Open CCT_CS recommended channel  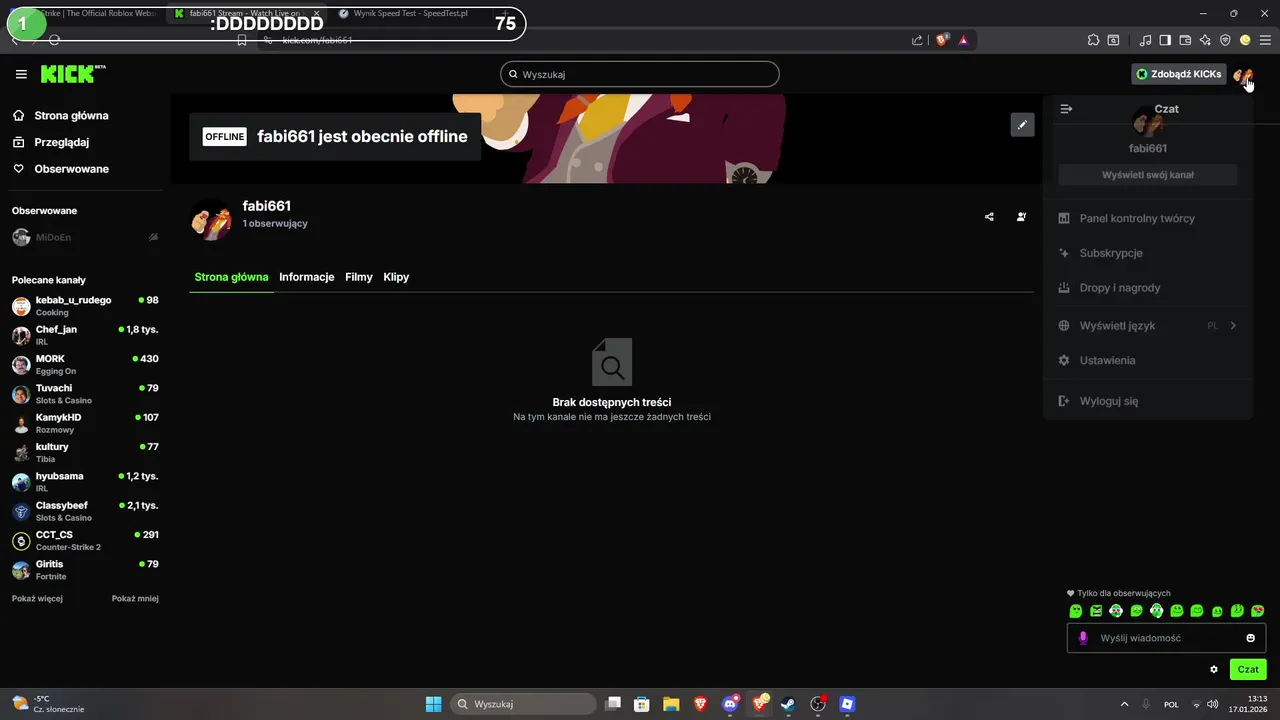pos(85,540)
